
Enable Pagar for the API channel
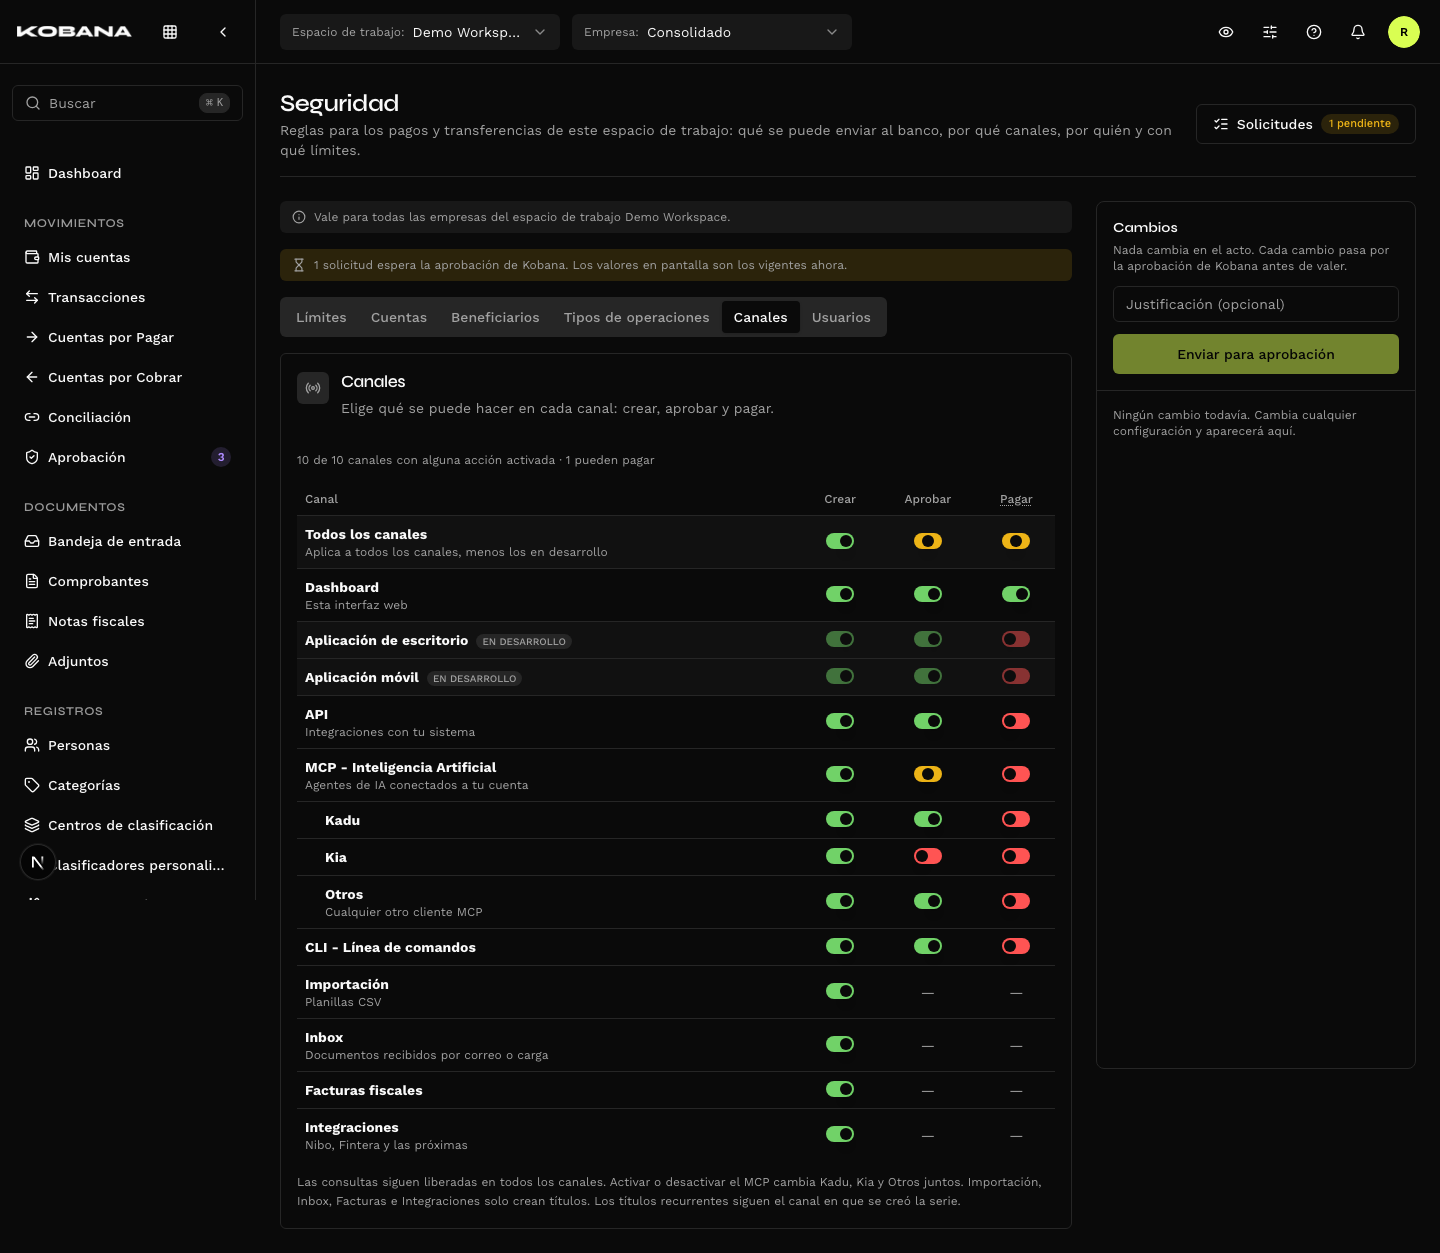[1016, 721]
